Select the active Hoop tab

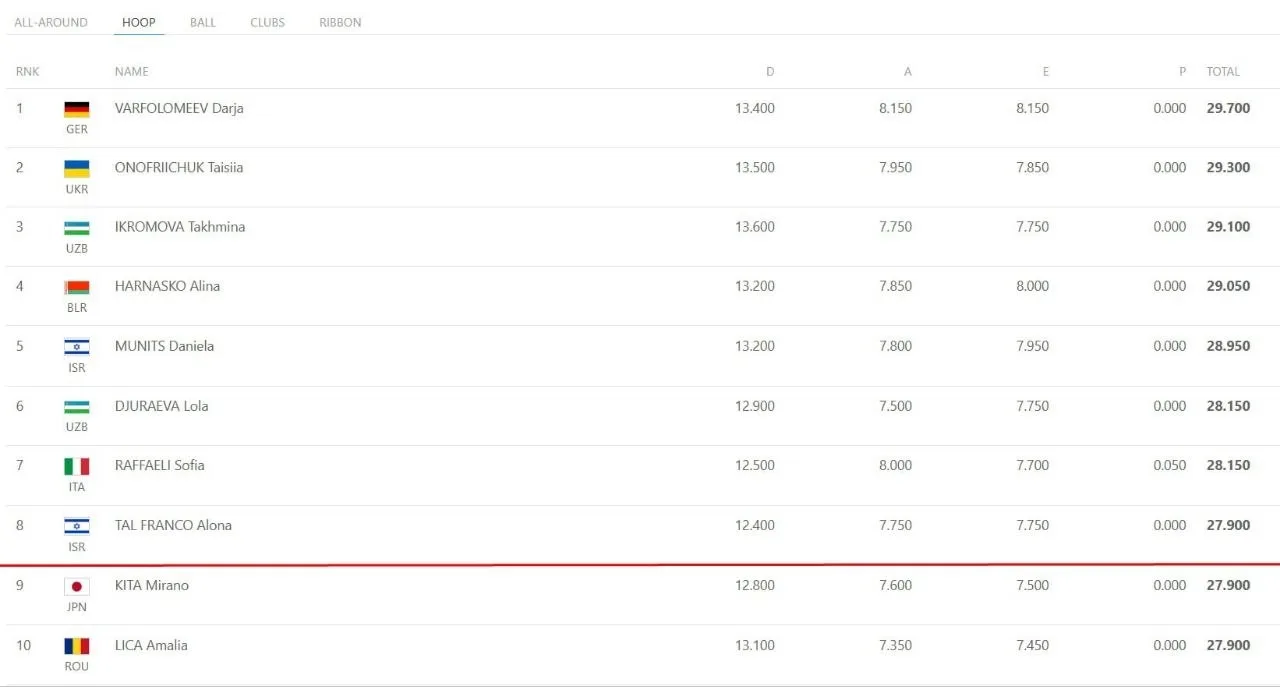(x=139, y=22)
